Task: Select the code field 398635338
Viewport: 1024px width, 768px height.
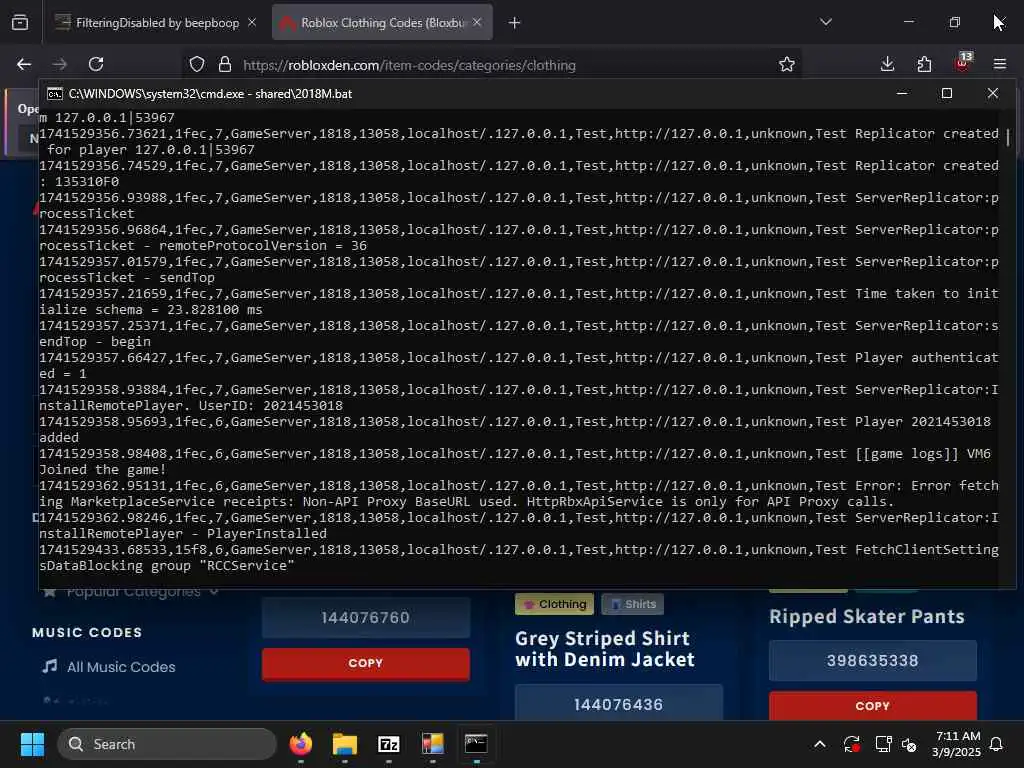Action: point(872,660)
